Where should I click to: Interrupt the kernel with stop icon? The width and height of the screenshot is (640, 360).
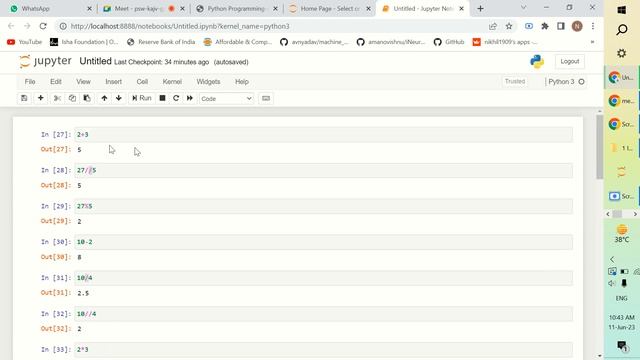coord(162,98)
